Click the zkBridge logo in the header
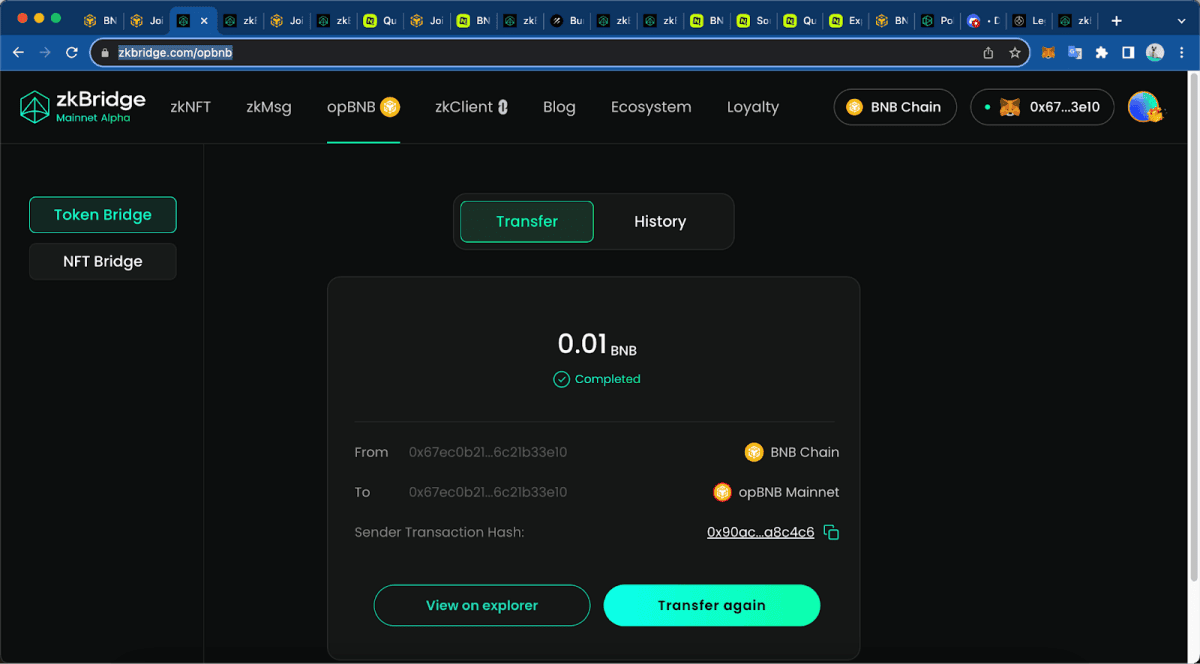The image size is (1200, 664). click(83, 107)
